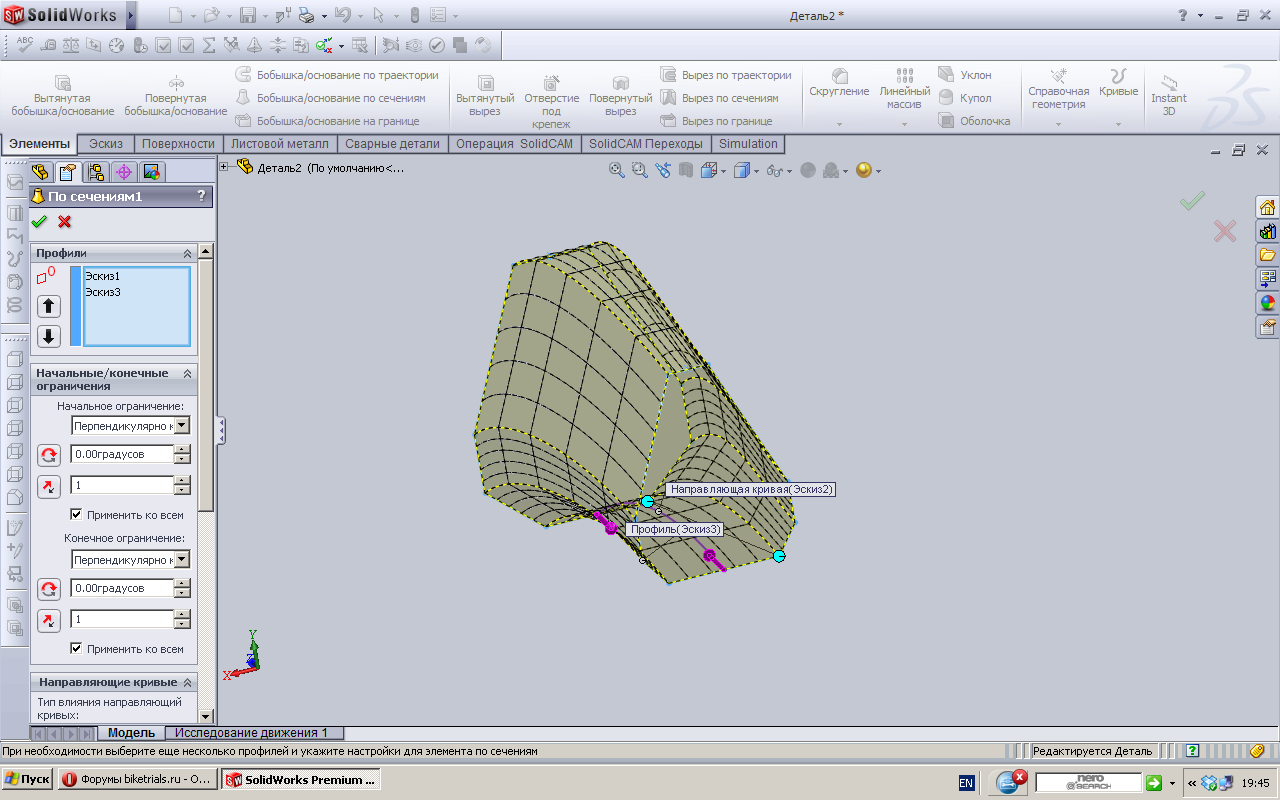Select Эскиз3 in the profiles list
The height and width of the screenshot is (800, 1280).
tap(103, 292)
